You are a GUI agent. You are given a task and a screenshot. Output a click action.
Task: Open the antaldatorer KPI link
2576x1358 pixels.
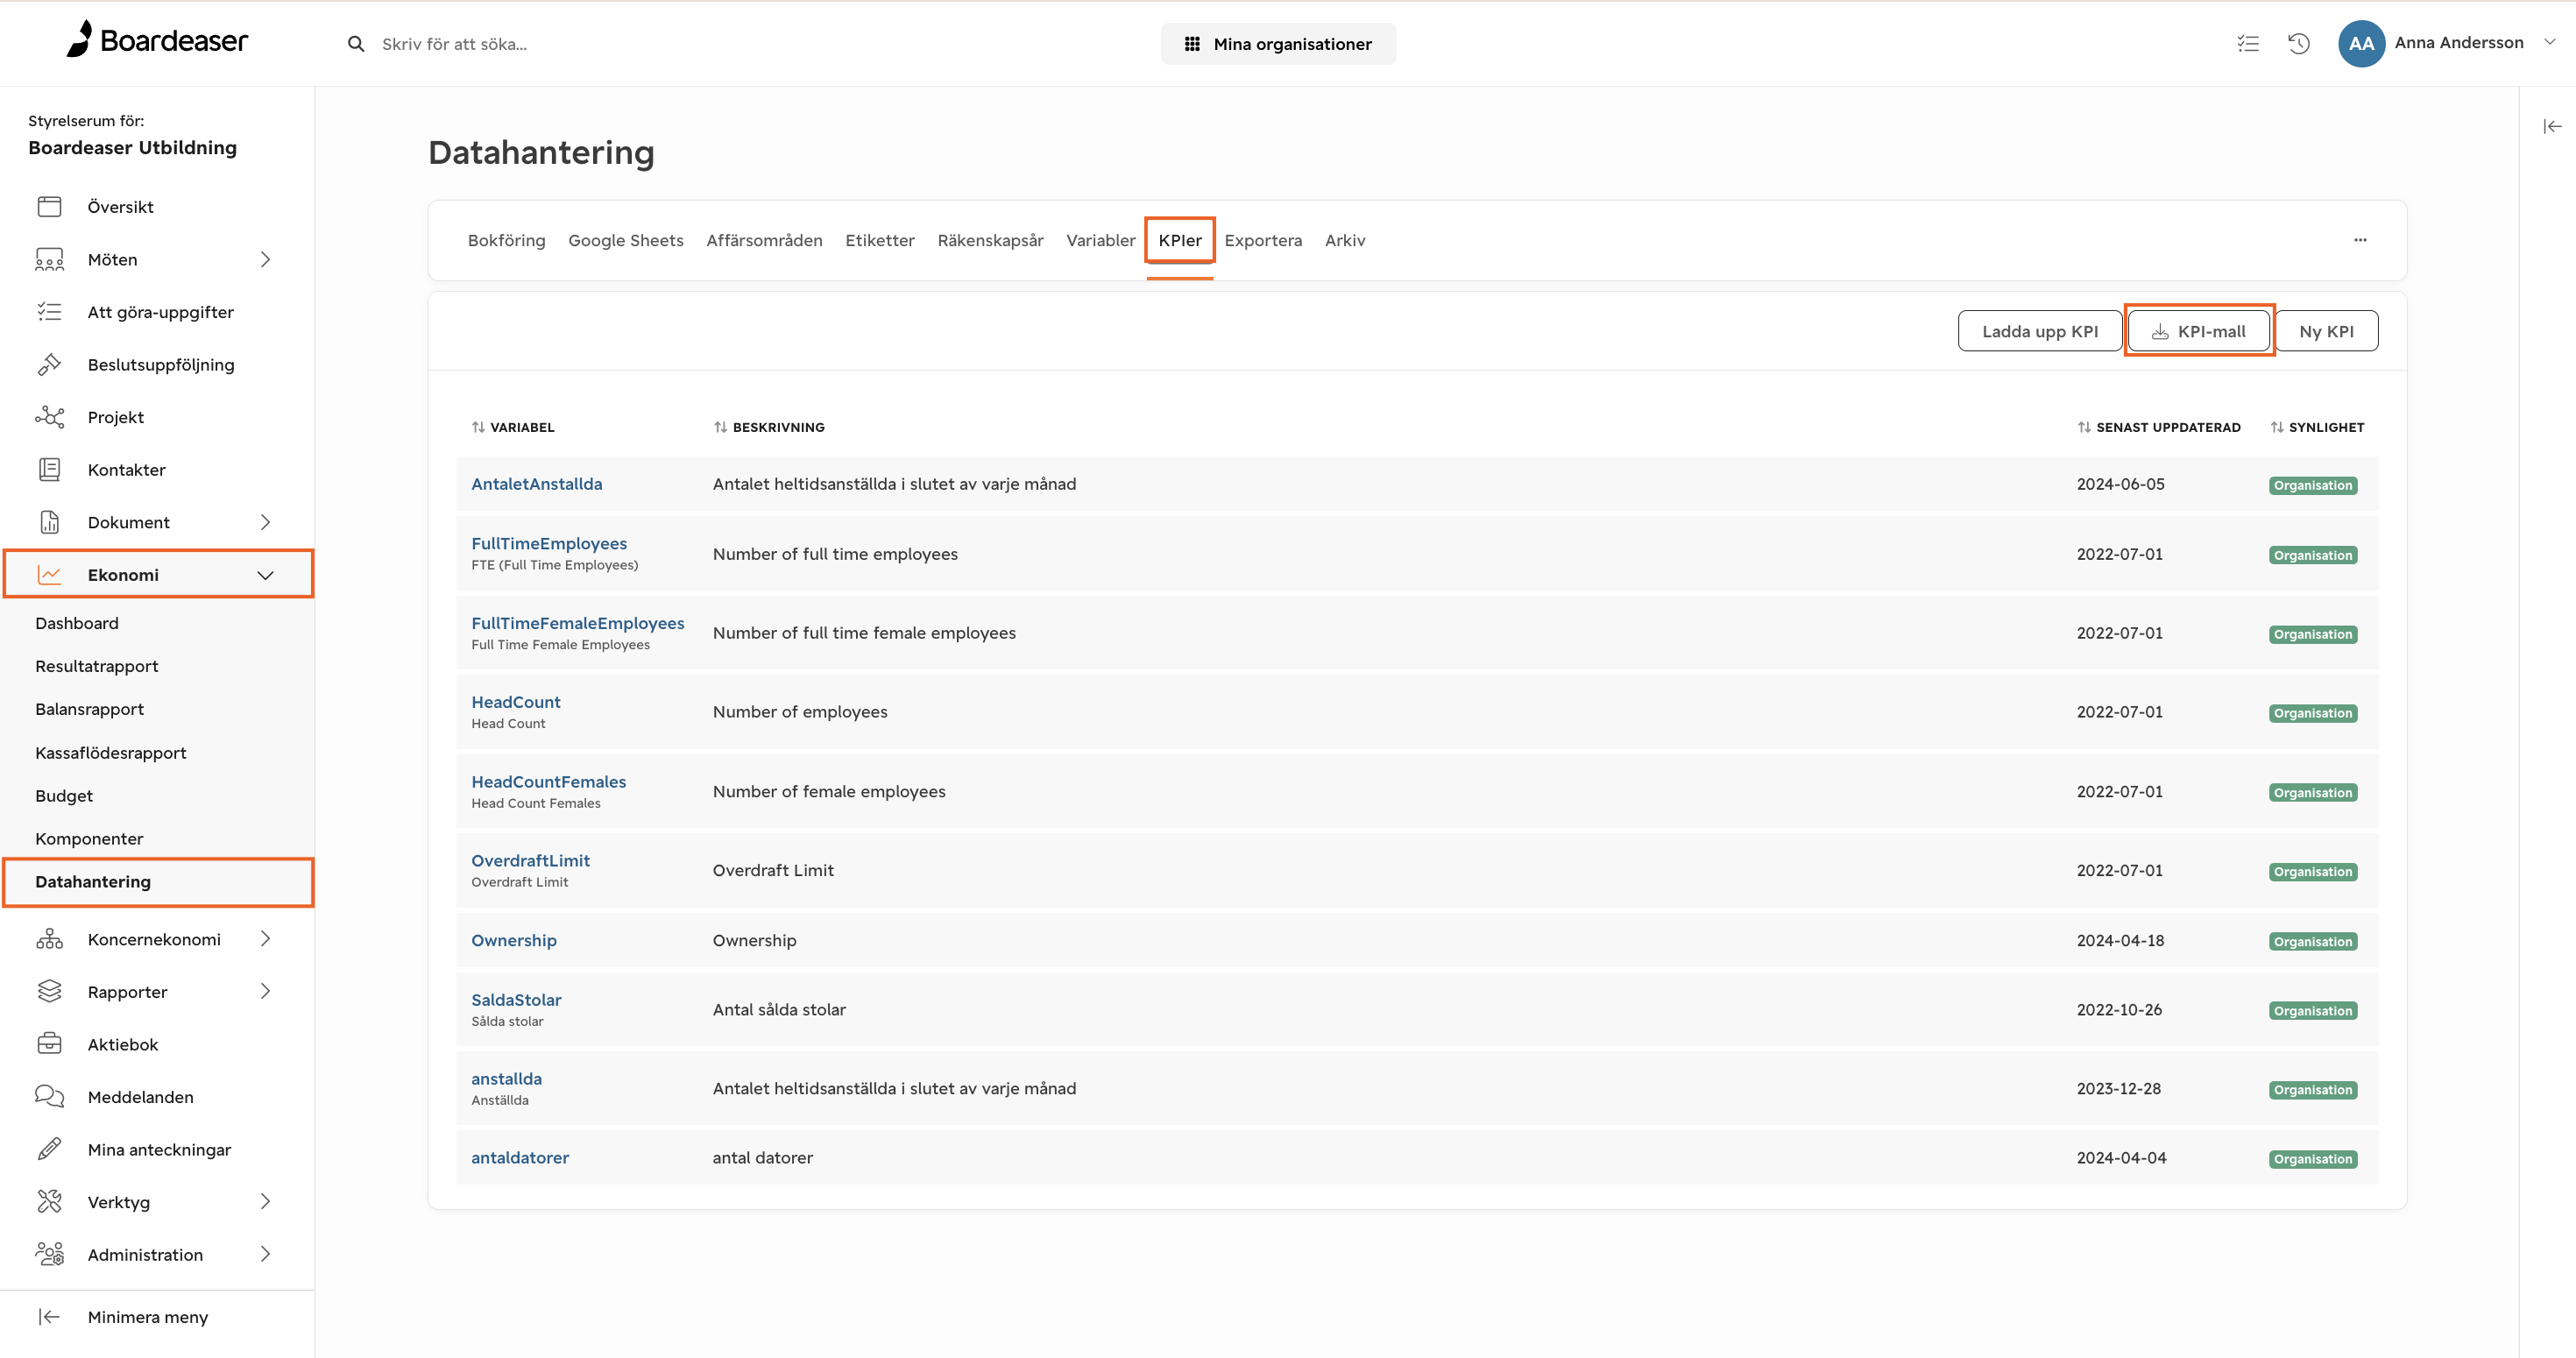520,1158
